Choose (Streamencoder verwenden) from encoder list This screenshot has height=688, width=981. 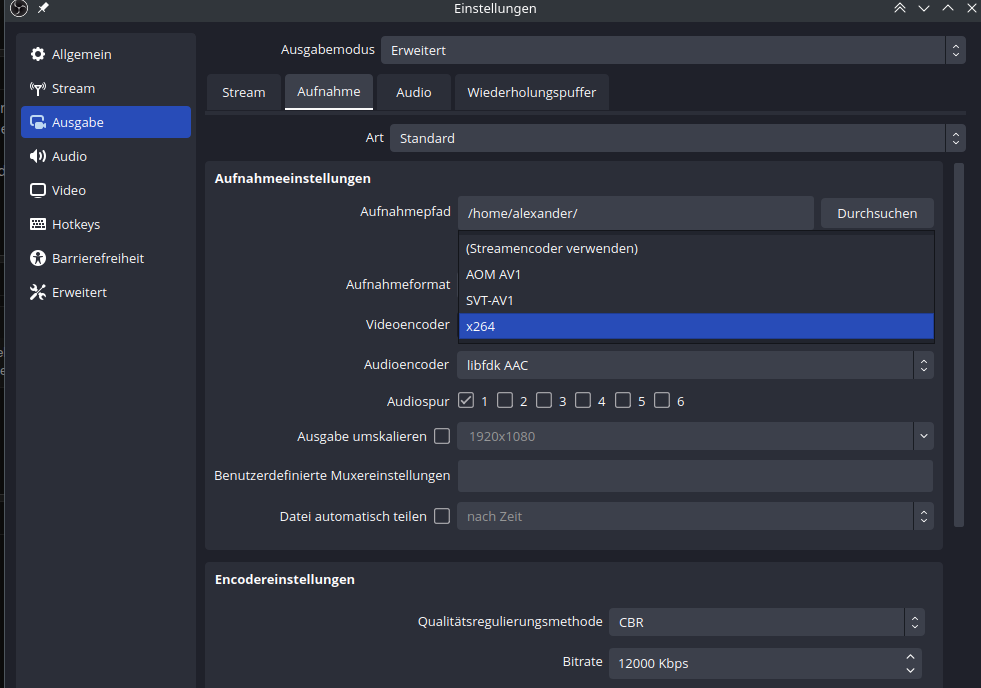(696, 248)
